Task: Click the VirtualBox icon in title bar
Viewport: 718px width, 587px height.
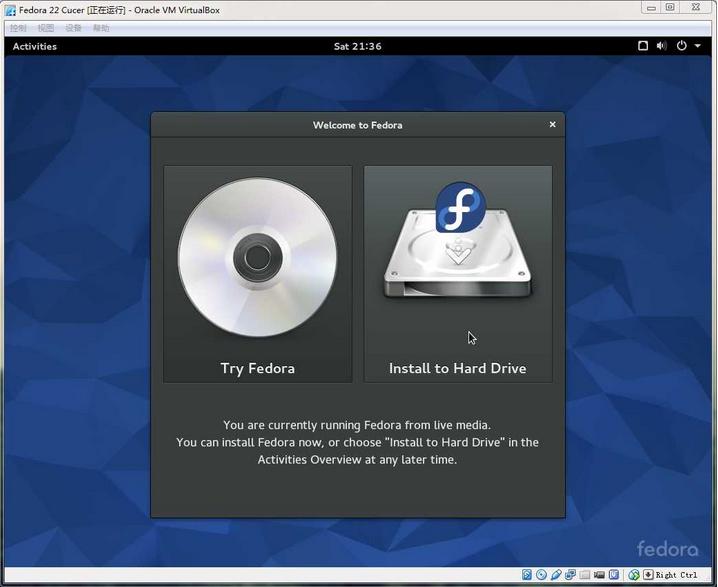Action: (11, 10)
